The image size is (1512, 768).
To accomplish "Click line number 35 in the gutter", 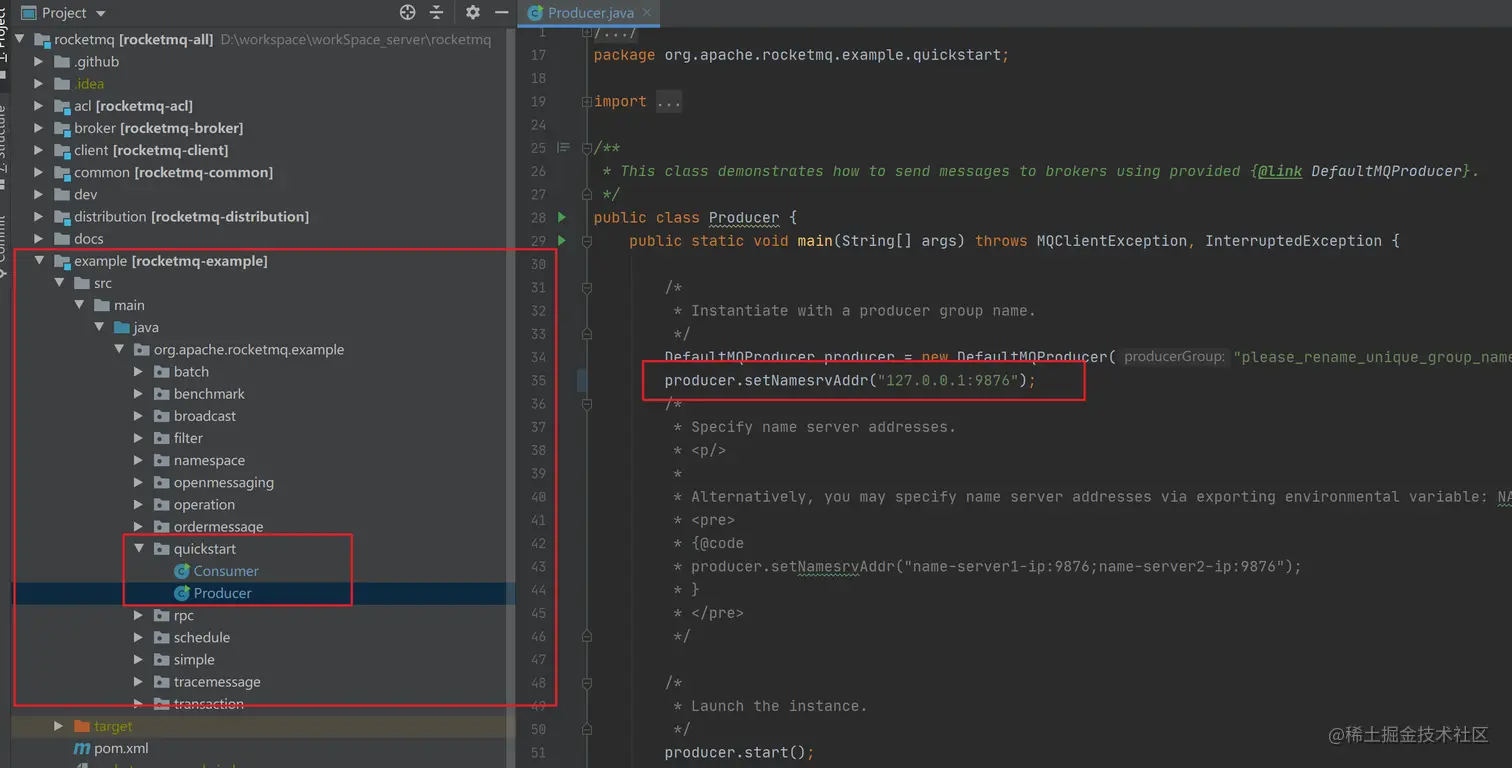I will coord(538,380).
